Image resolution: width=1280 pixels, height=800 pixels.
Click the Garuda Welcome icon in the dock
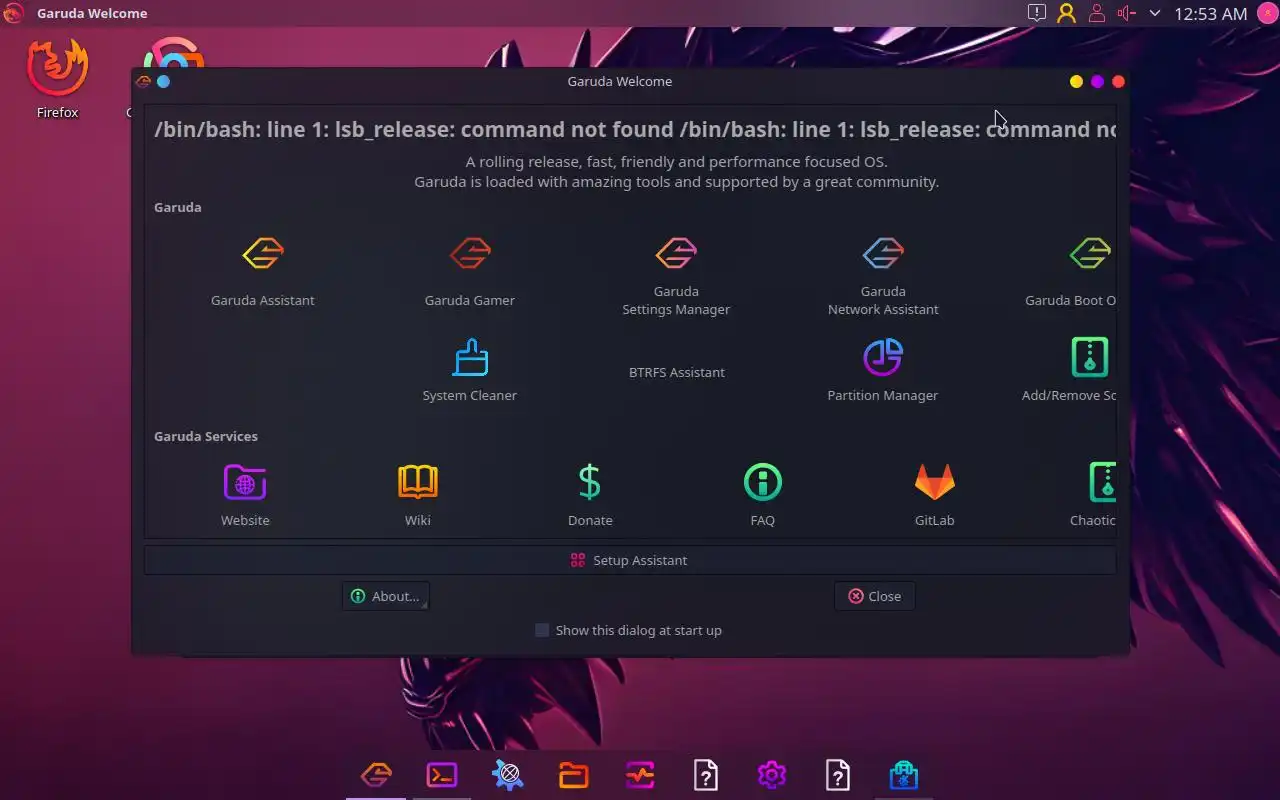pos(376,774)
